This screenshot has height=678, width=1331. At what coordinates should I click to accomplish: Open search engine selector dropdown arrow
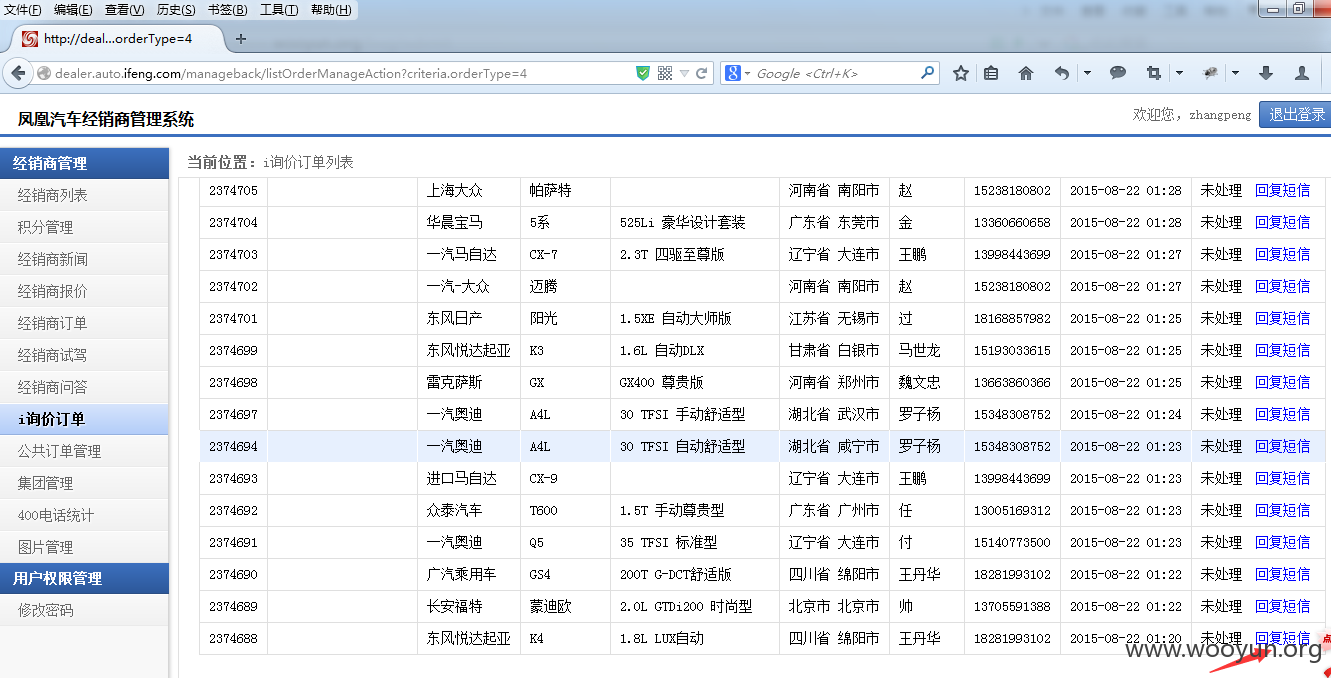(x=747, y=74)
